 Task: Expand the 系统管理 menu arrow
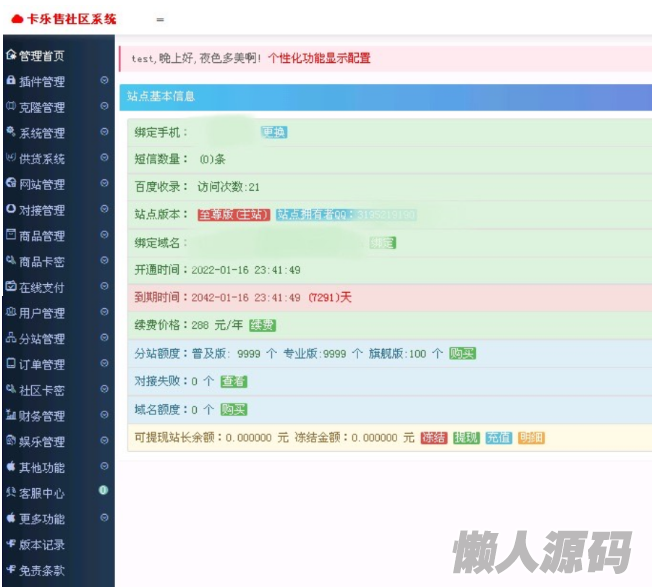pos(104,131)
